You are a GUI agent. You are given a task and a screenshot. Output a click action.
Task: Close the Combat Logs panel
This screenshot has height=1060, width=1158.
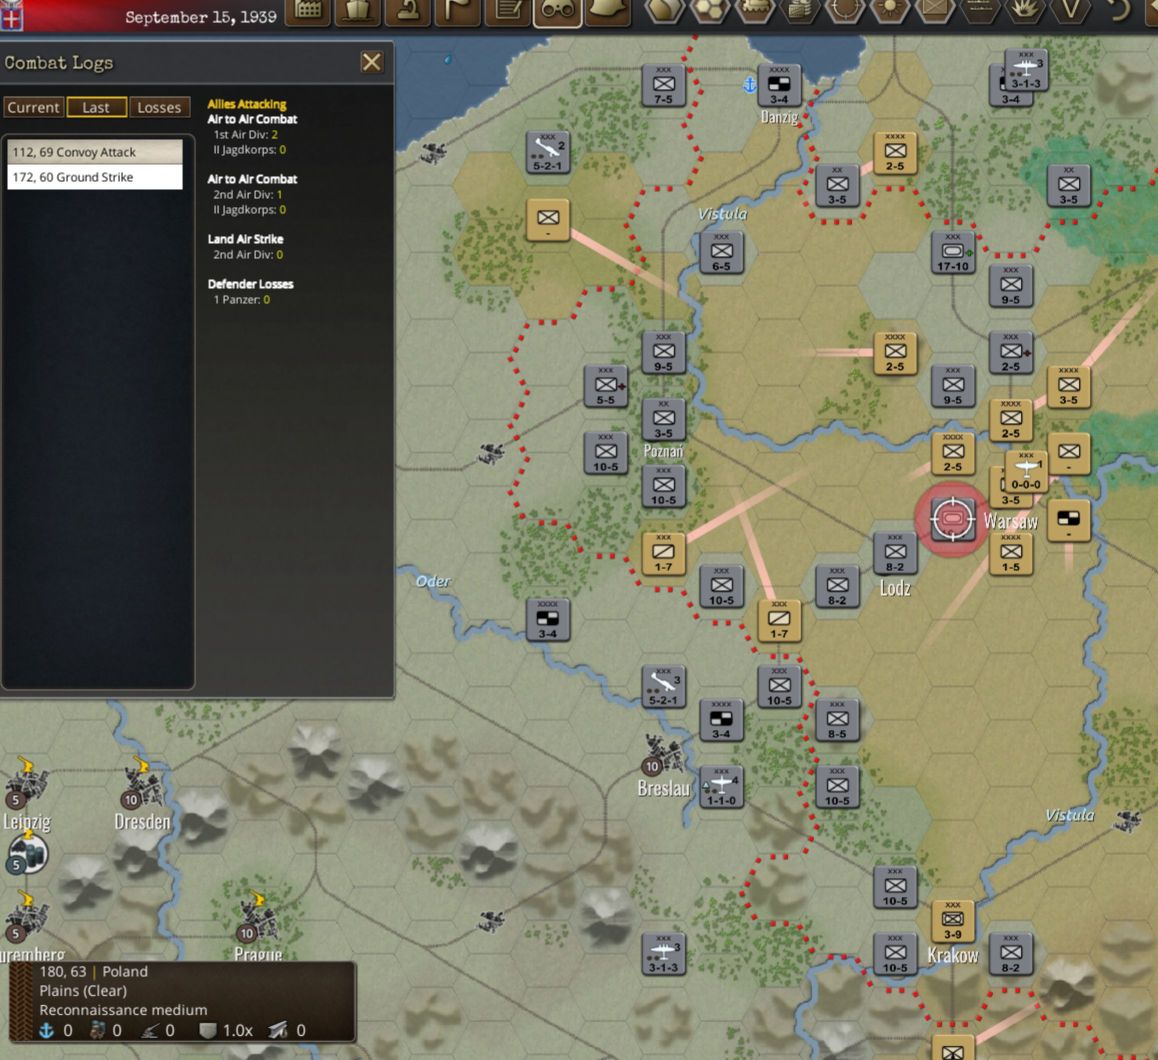coord(371,62)
